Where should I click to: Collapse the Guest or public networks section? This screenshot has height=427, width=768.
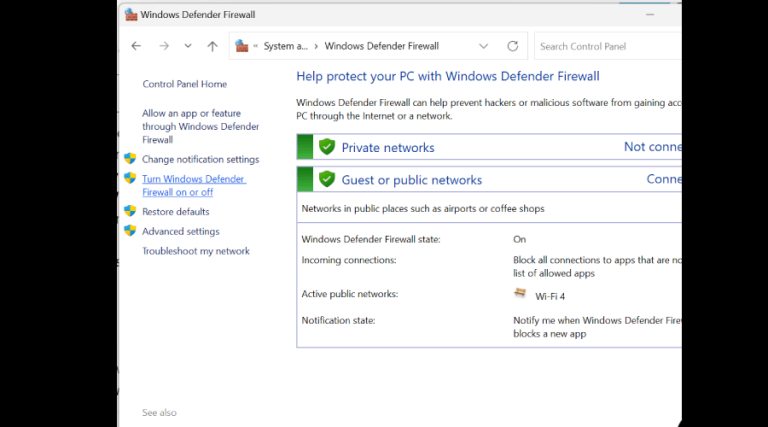coord(411,180)
